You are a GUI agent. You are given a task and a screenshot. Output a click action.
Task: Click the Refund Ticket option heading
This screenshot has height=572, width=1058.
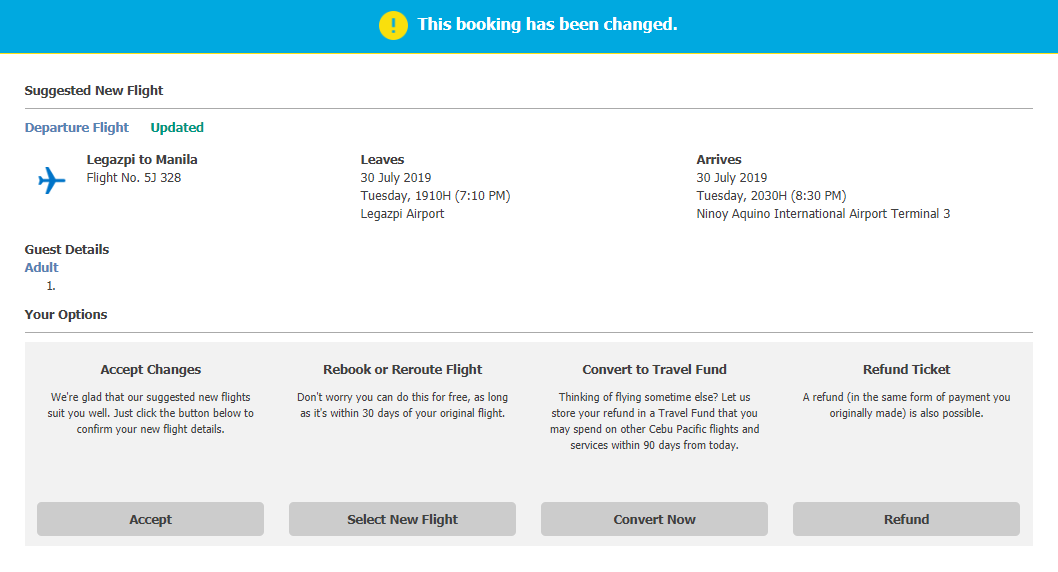click(907, 369)
